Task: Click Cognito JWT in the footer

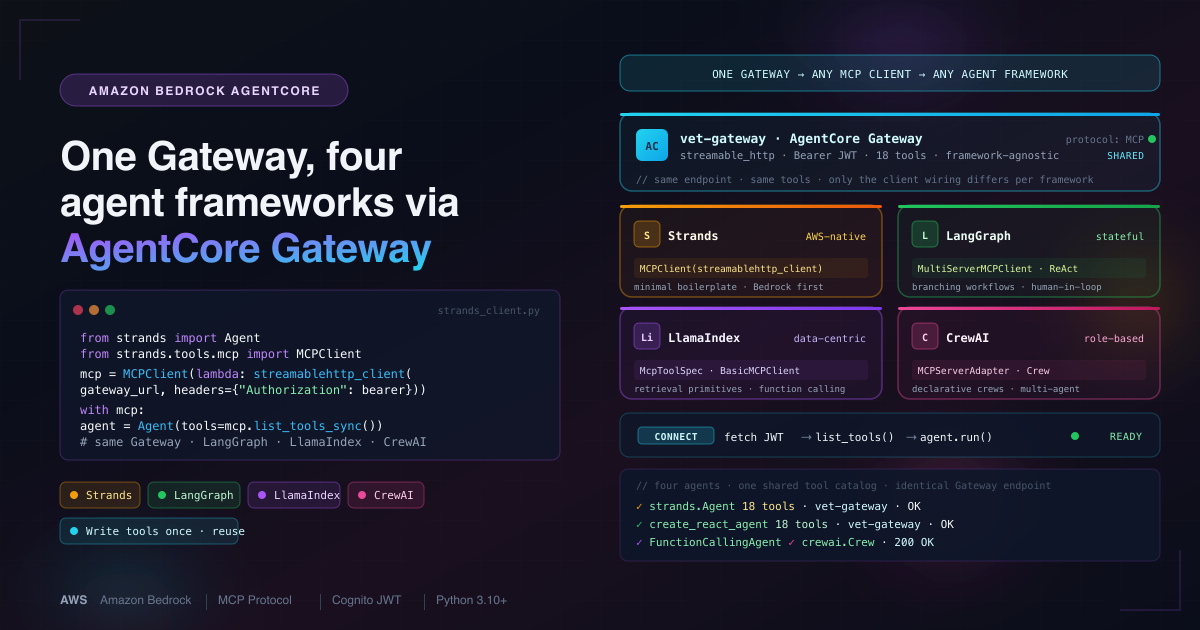Action: 367,600
